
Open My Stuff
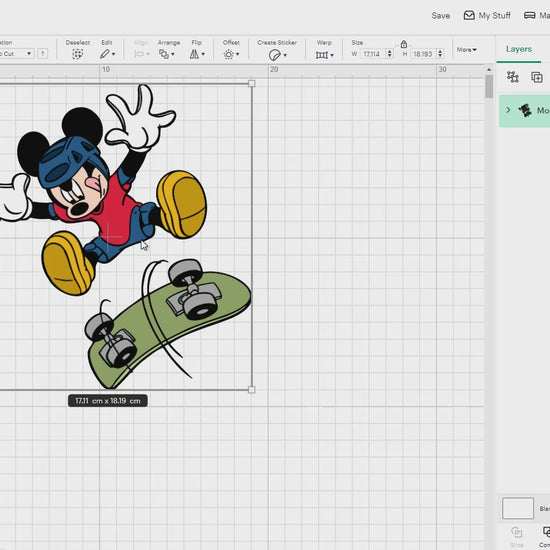487,15
